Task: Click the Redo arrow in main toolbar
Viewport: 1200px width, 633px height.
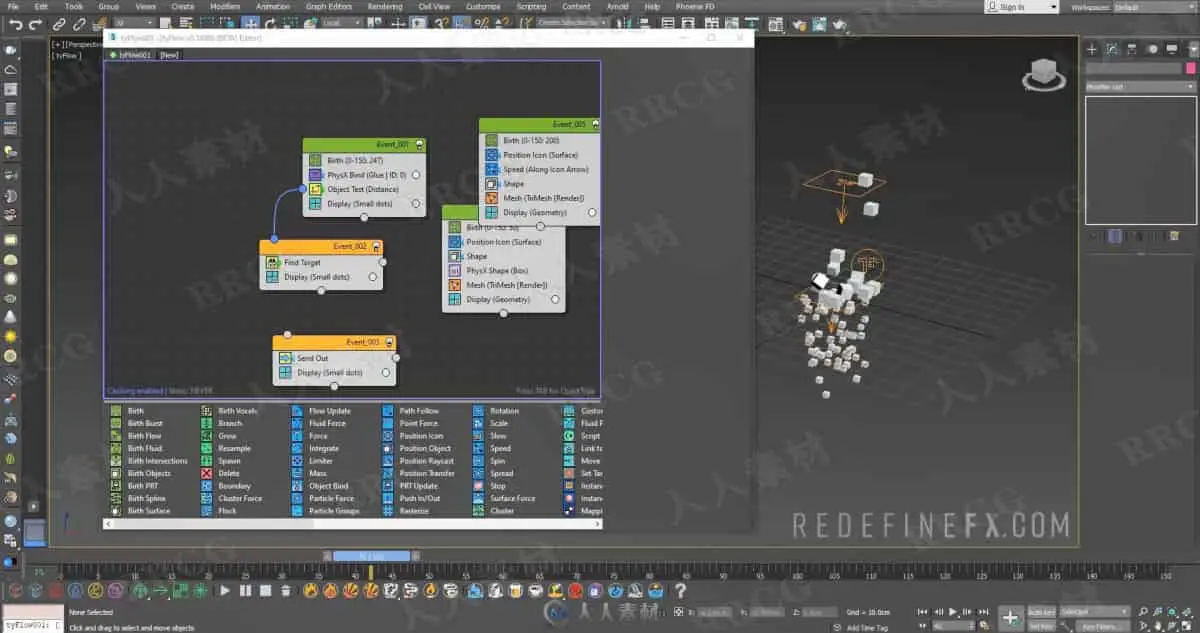Action: coord(33,23)
